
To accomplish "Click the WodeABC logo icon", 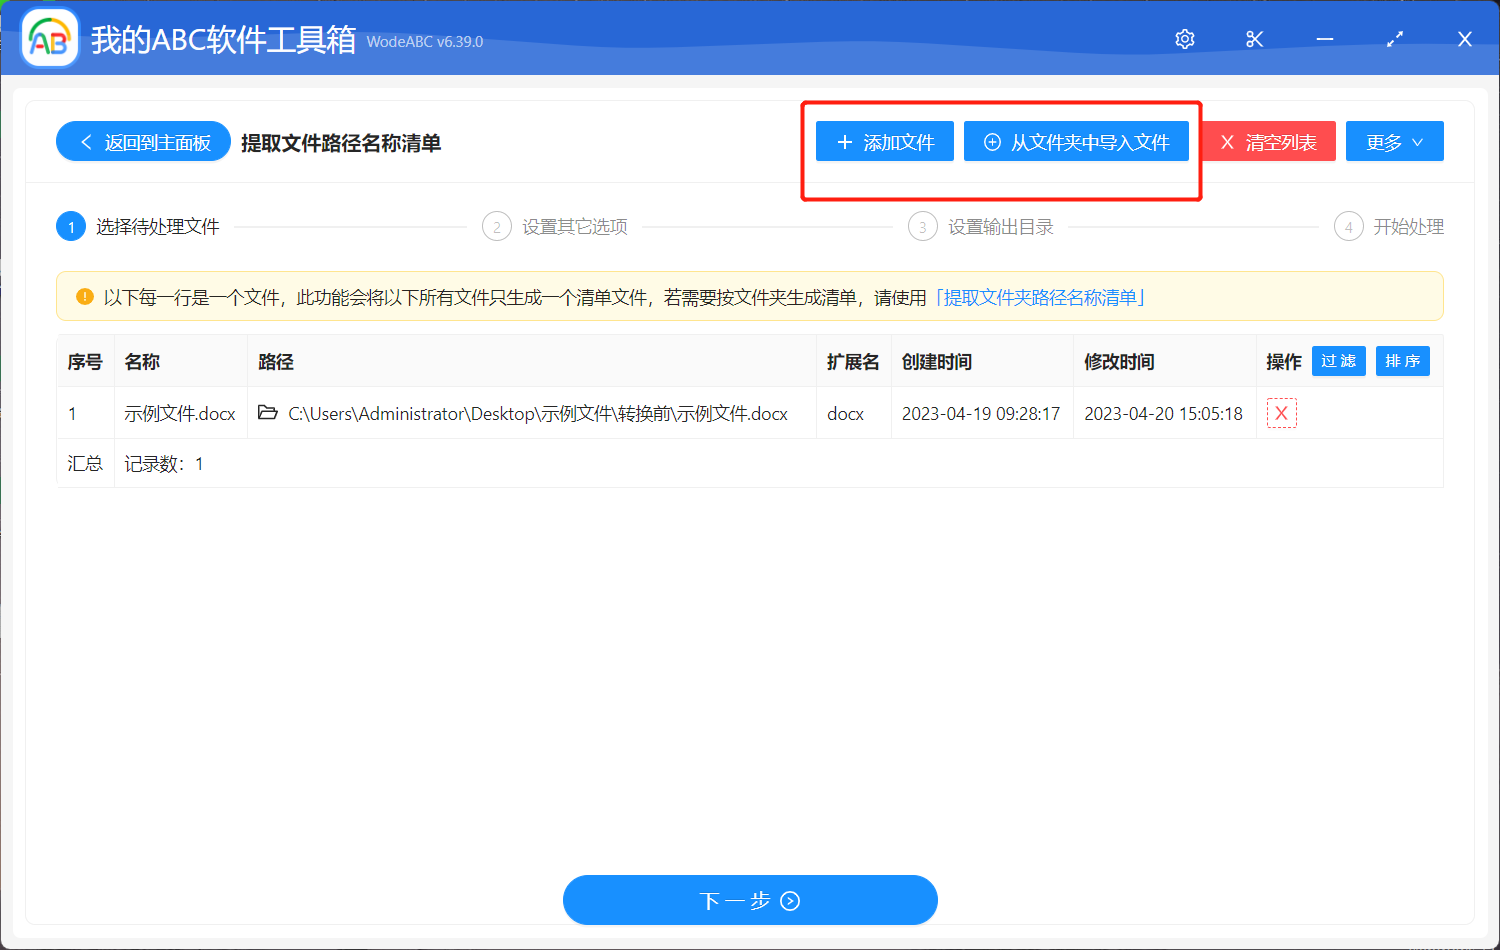I will coord(49,38).
